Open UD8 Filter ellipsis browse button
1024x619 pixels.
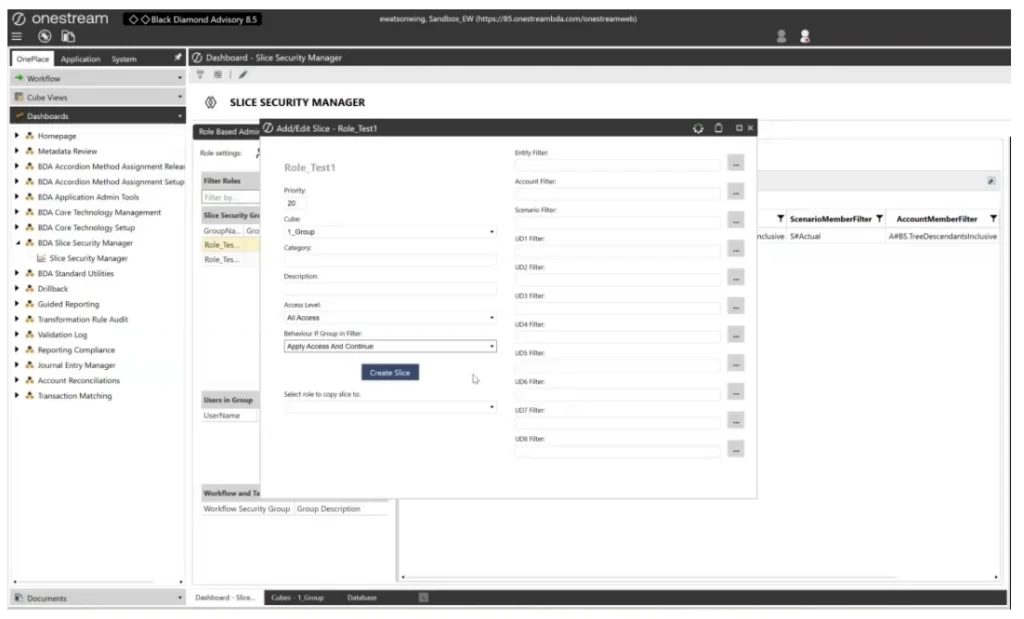click(735, 450)
